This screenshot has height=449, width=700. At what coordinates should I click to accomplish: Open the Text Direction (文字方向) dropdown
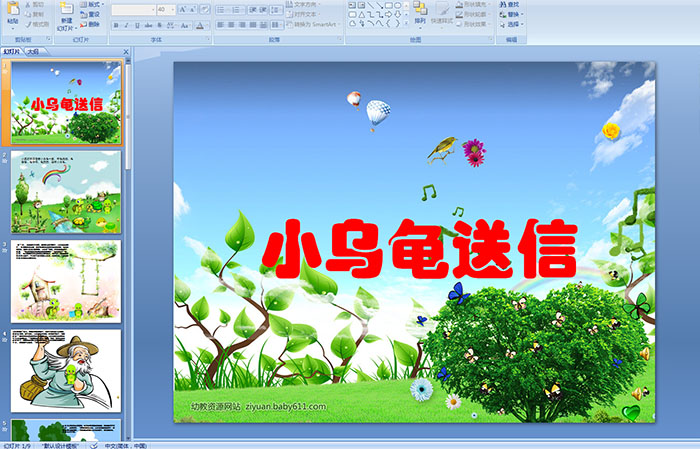(x=304, y=4)
